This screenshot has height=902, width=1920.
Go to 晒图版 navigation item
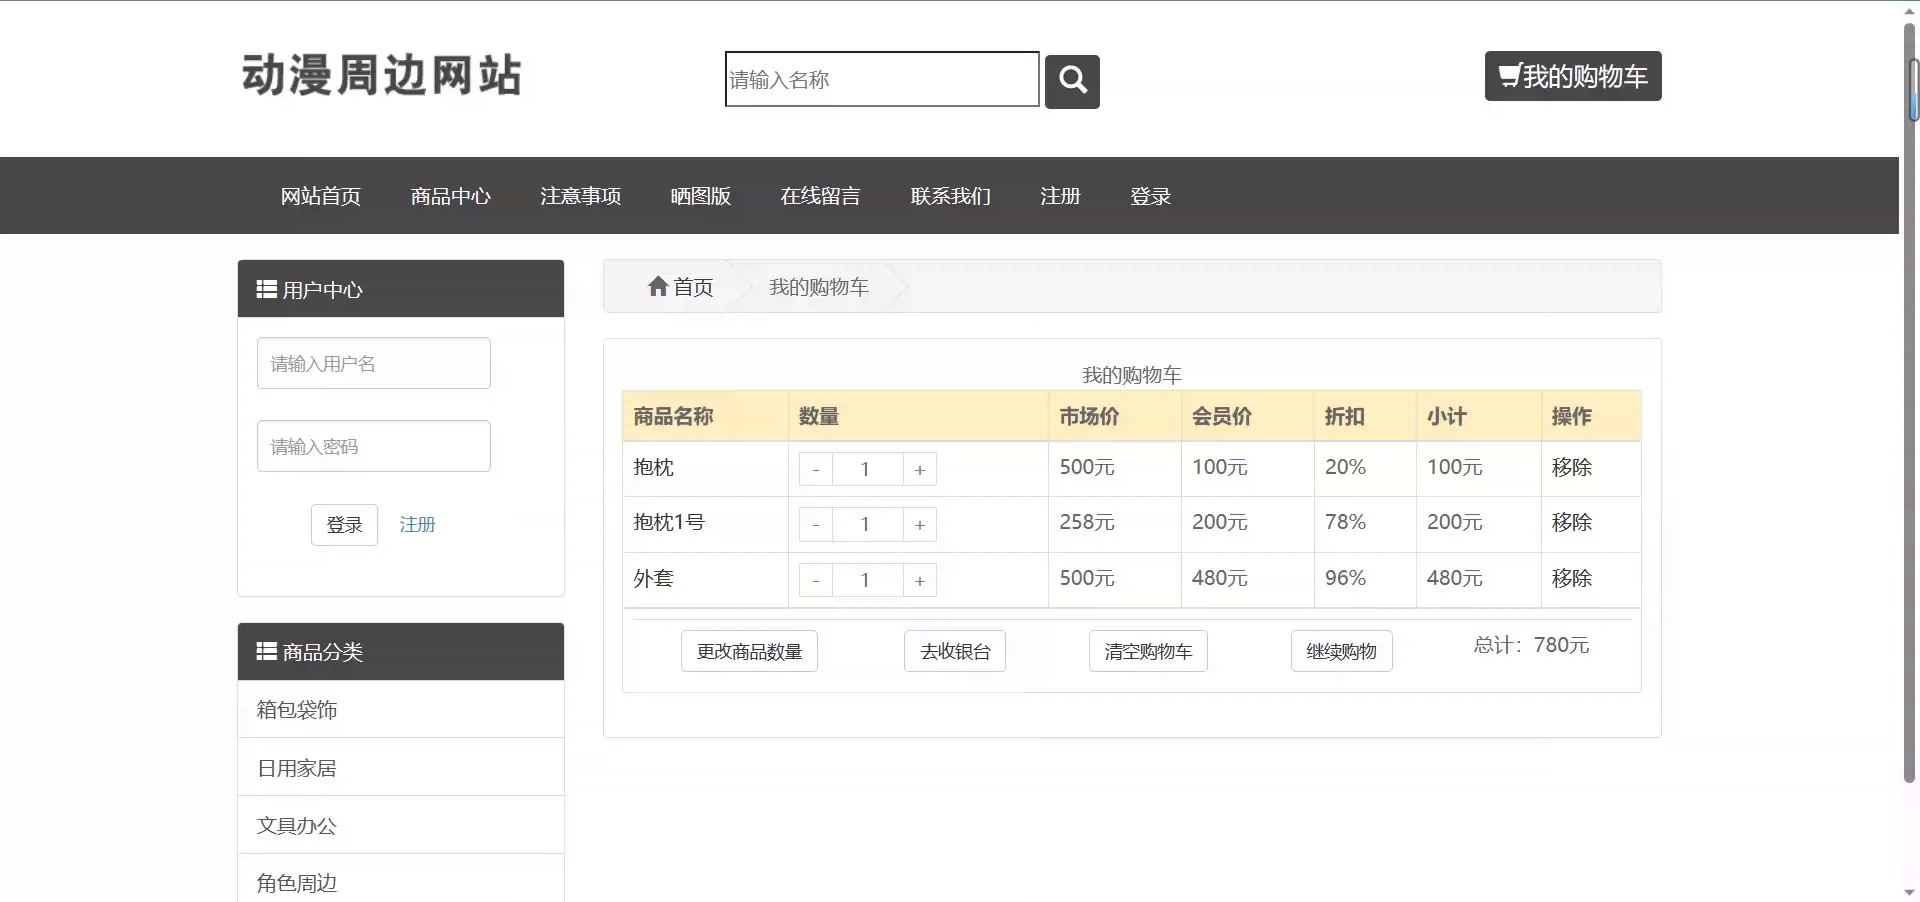tap(700, 196)
